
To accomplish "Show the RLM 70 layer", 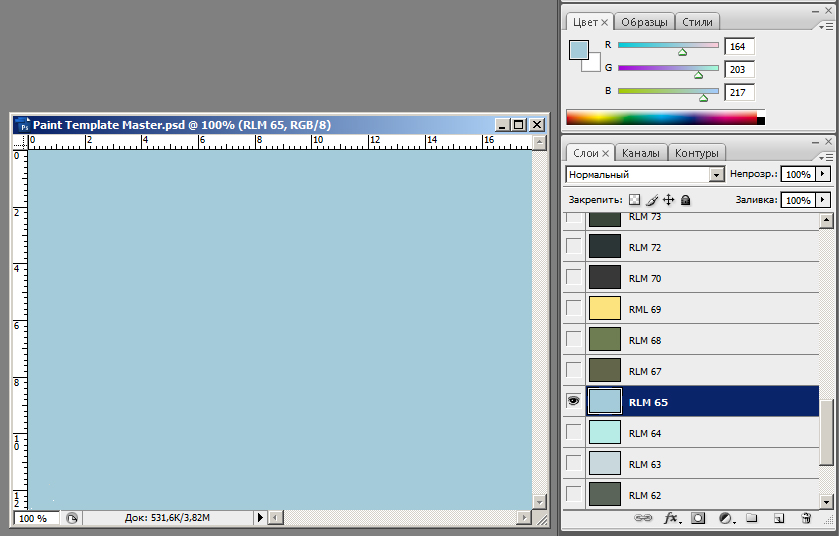I will pos(574,277).
